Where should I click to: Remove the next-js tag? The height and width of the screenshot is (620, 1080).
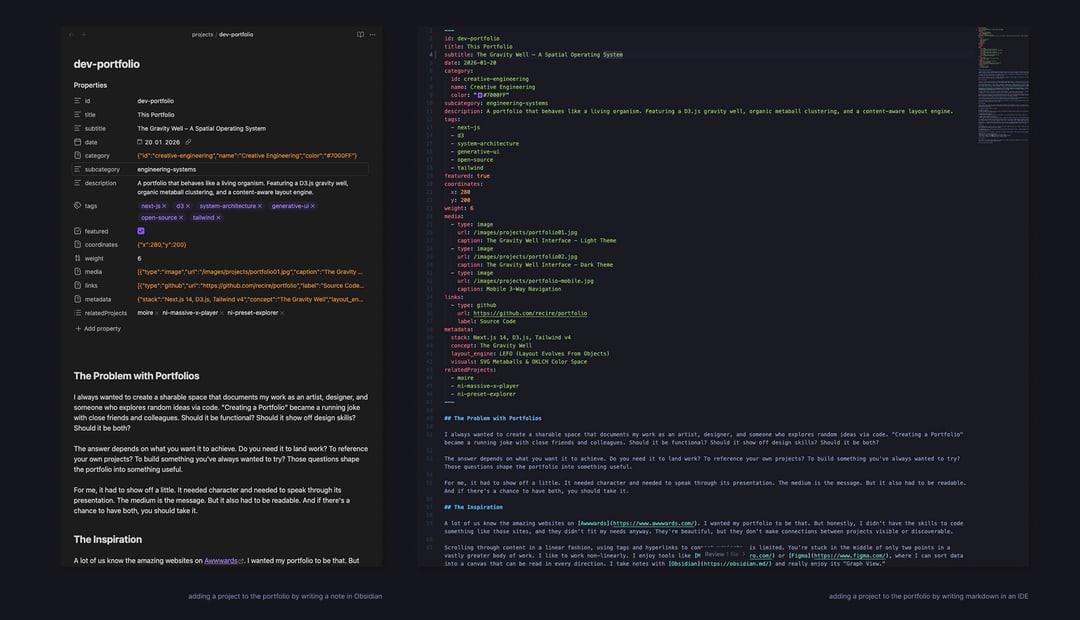(165, 206)
